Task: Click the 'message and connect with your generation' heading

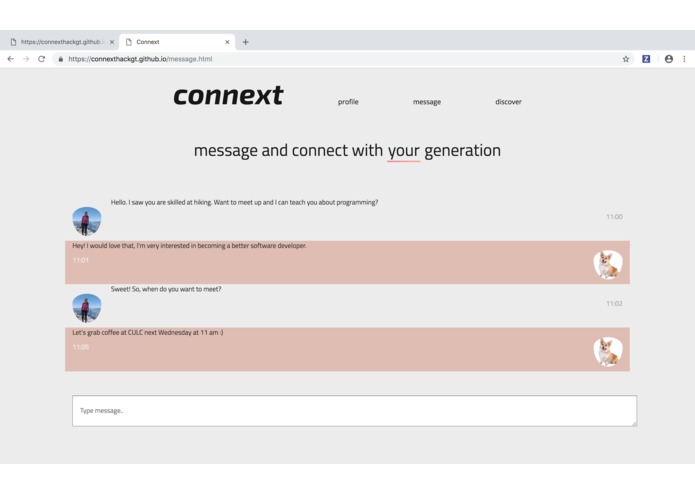Action: click(348, 151)
